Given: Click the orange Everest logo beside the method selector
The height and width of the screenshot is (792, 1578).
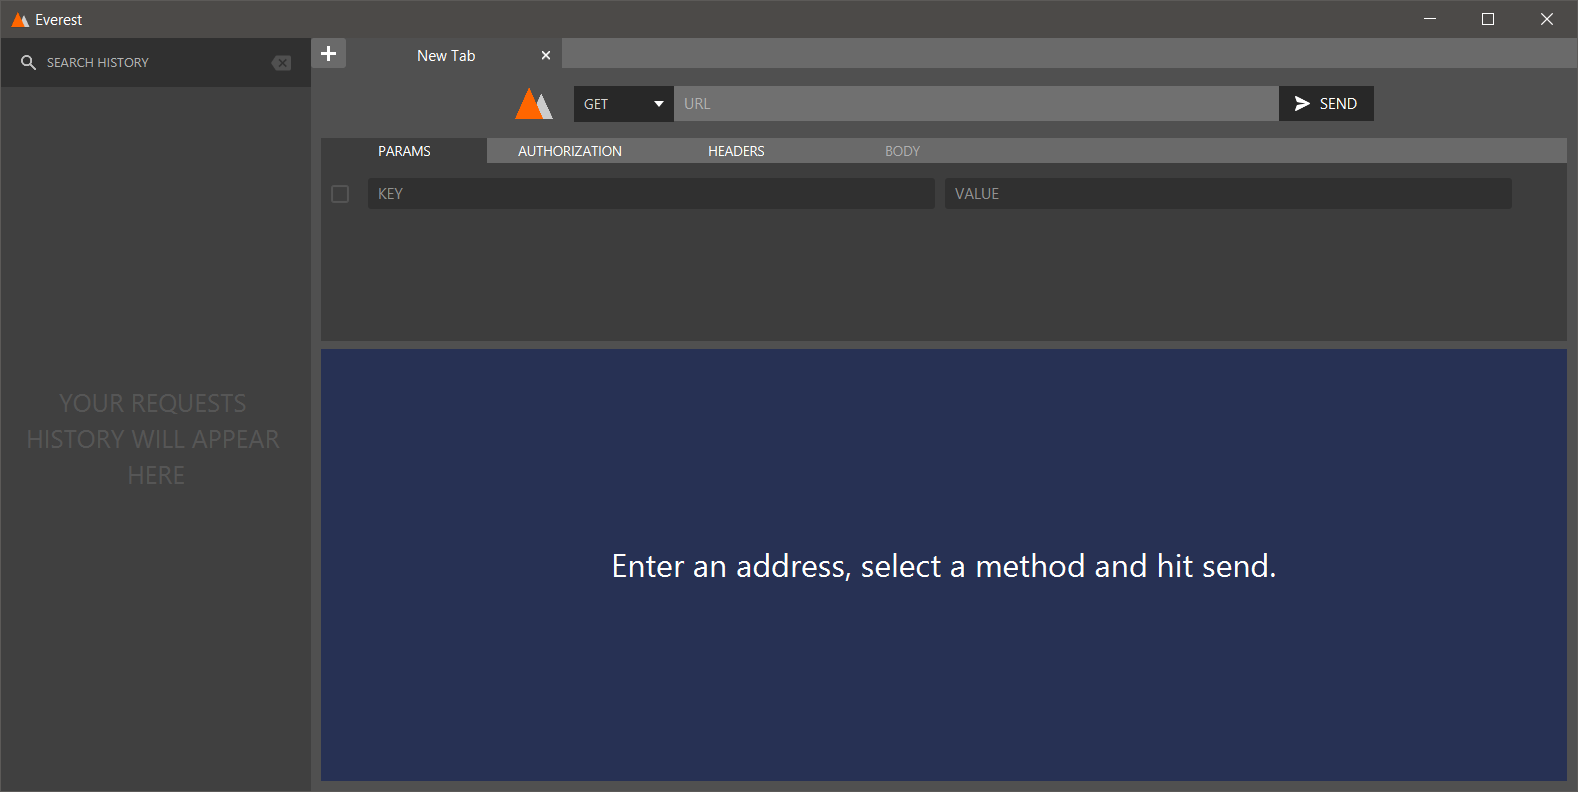Looking at the screenshot, I should click(533, 104).
